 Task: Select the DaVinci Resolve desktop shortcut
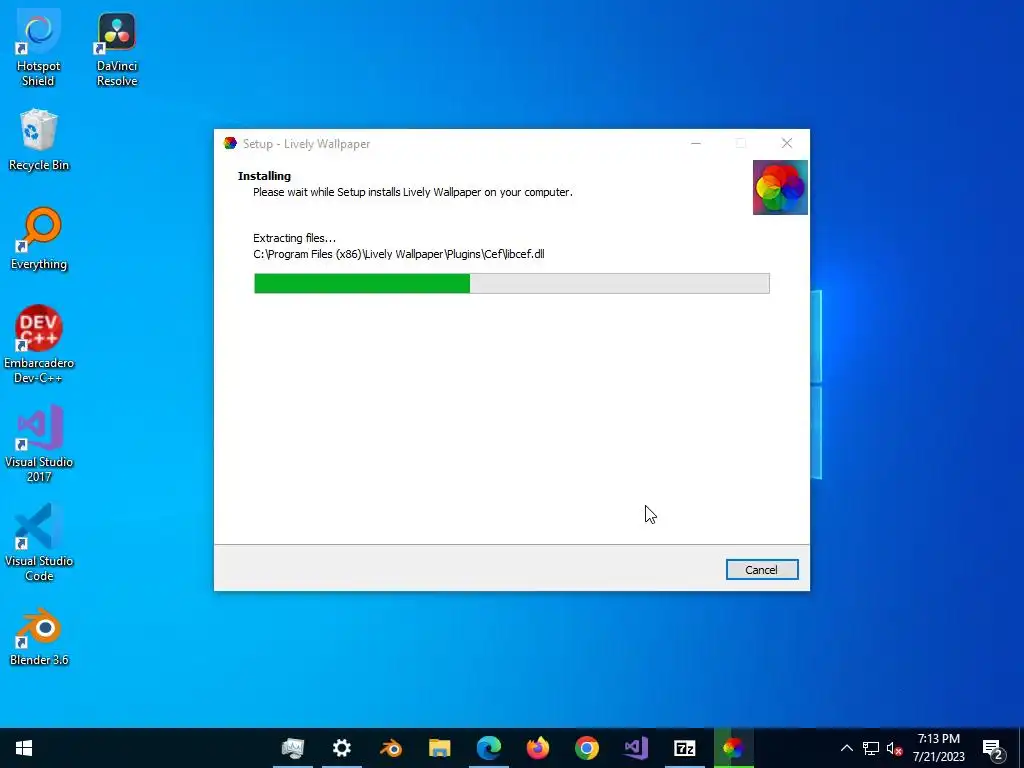(117, 49)
